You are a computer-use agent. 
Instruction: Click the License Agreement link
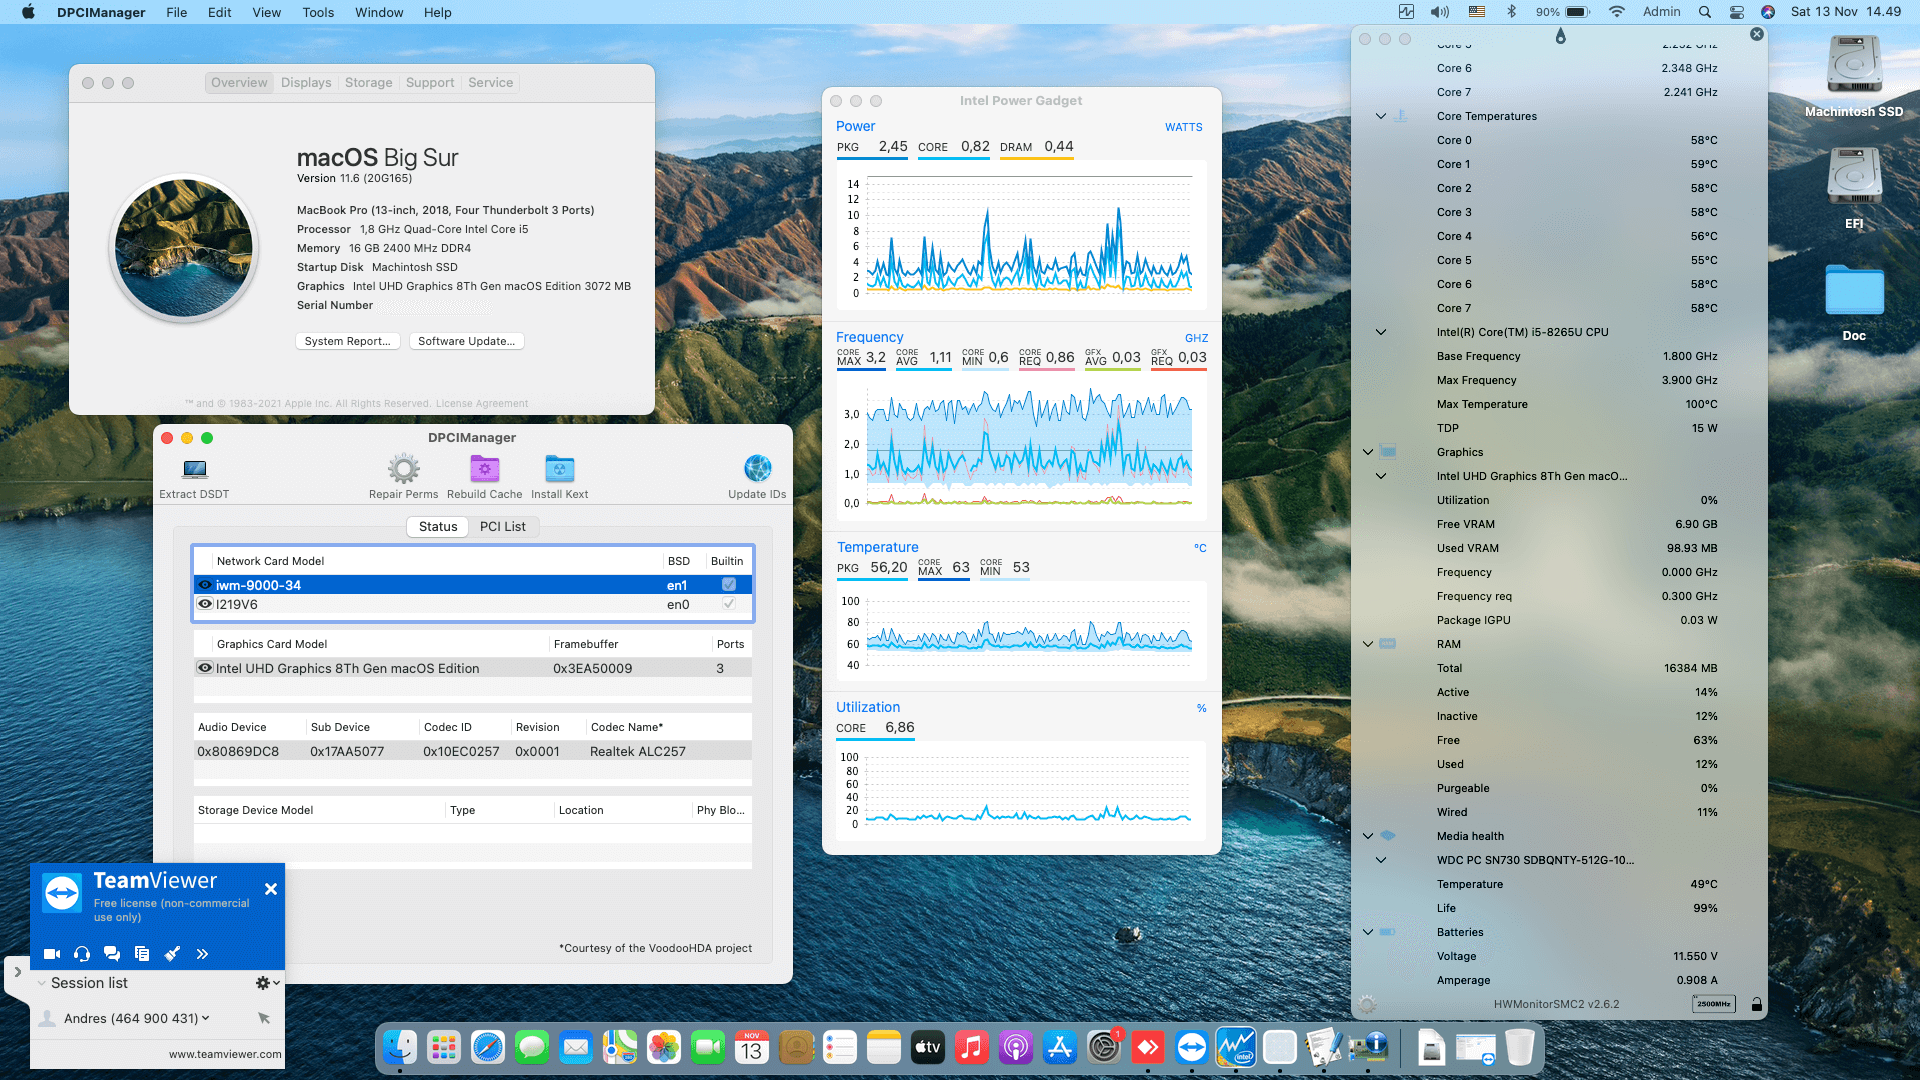482,404
